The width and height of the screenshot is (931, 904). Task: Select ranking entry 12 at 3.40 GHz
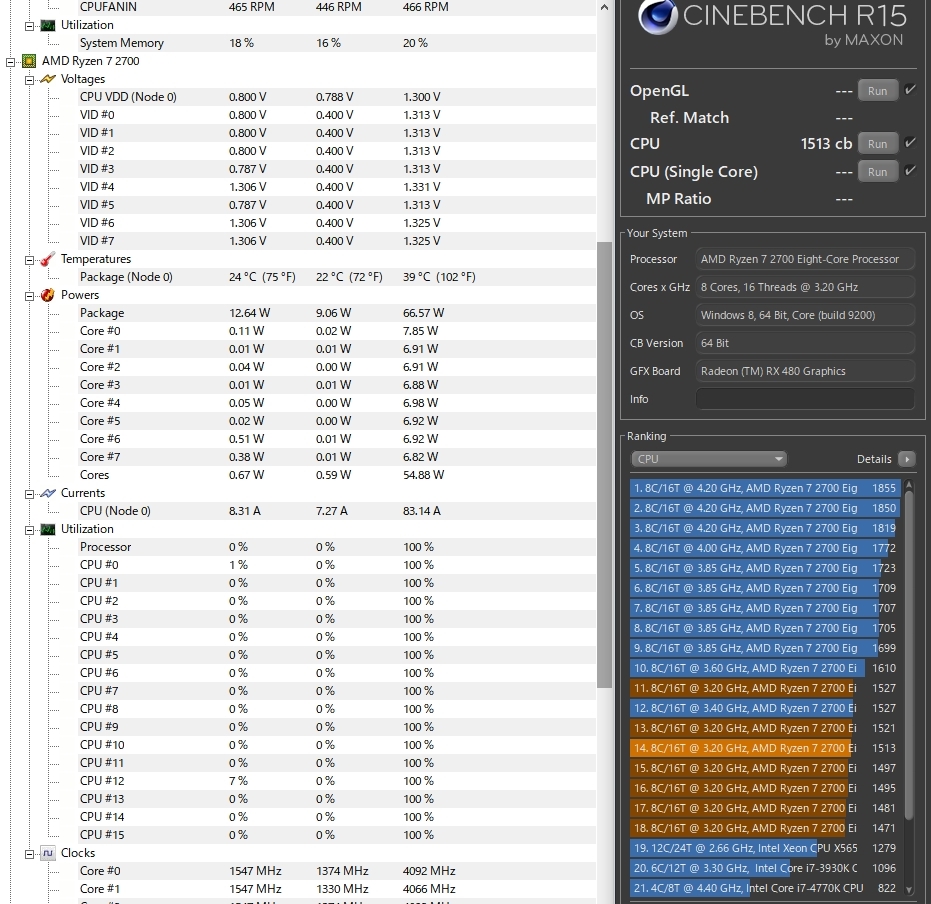[765, 708]
